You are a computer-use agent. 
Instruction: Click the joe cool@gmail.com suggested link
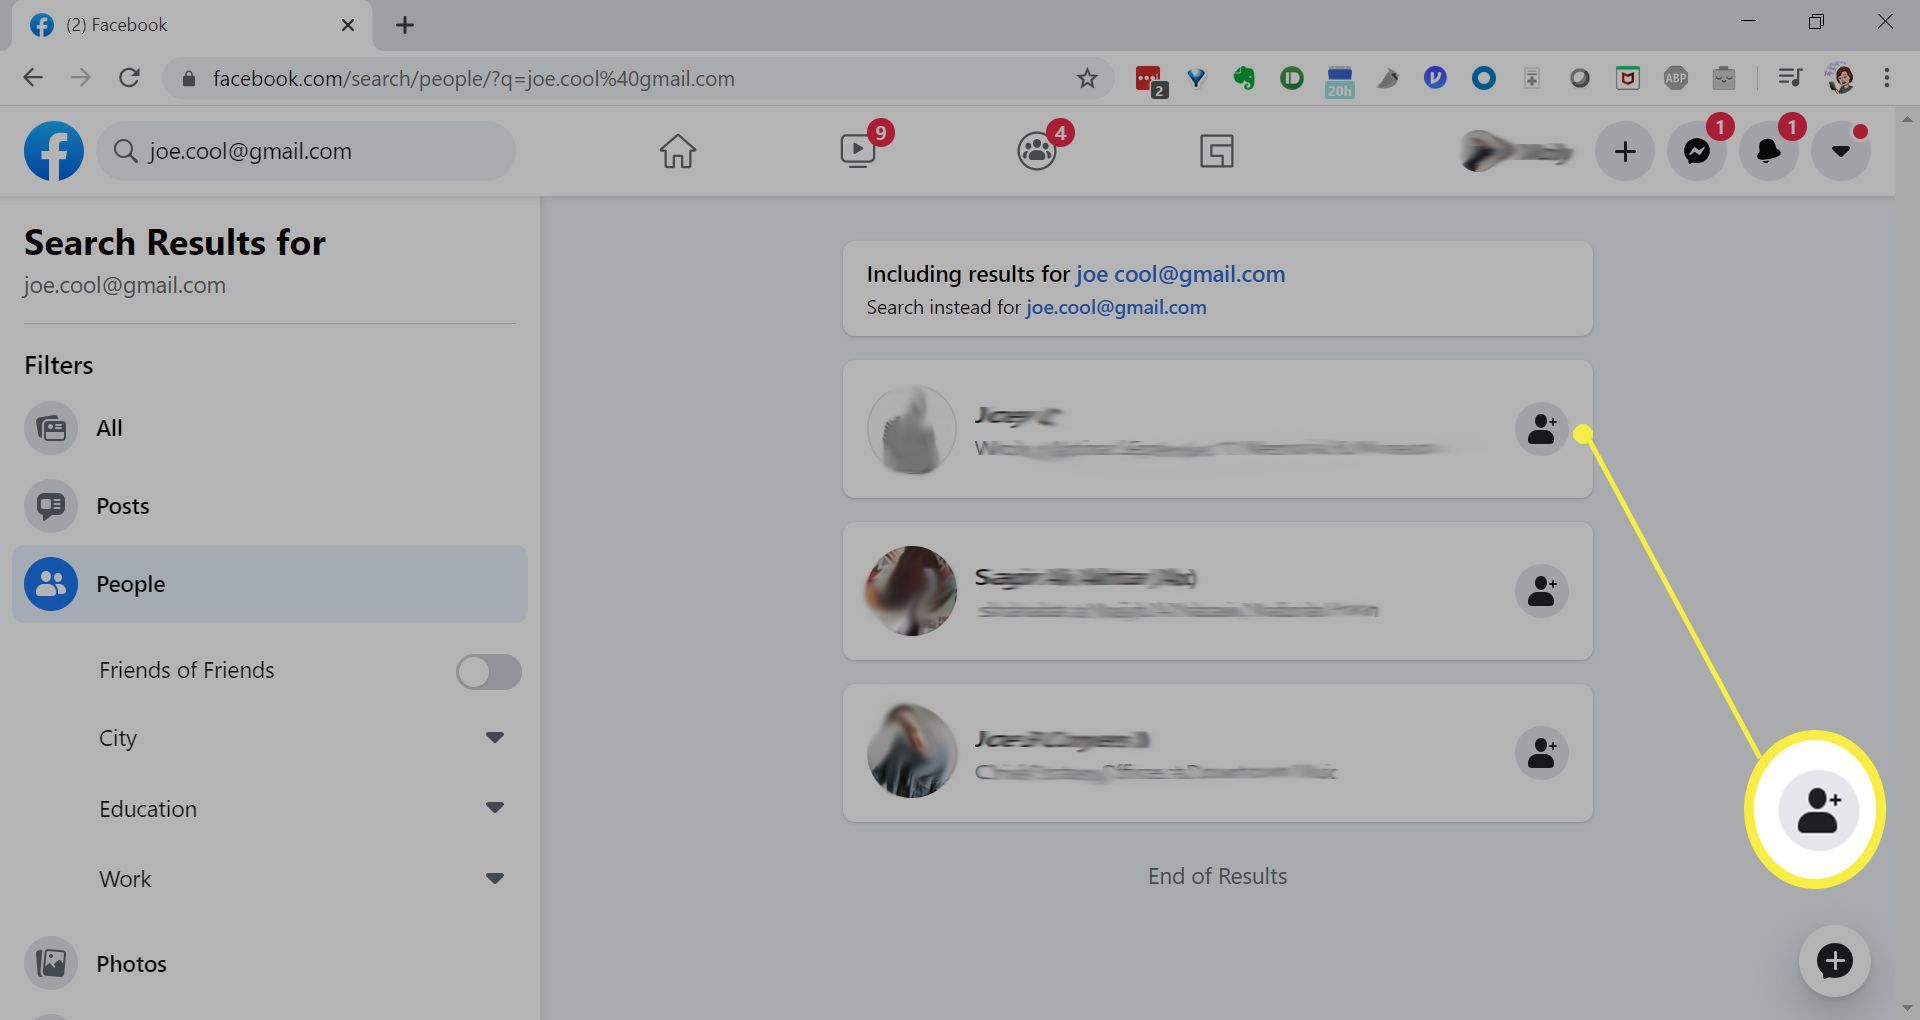(1180, 274)
